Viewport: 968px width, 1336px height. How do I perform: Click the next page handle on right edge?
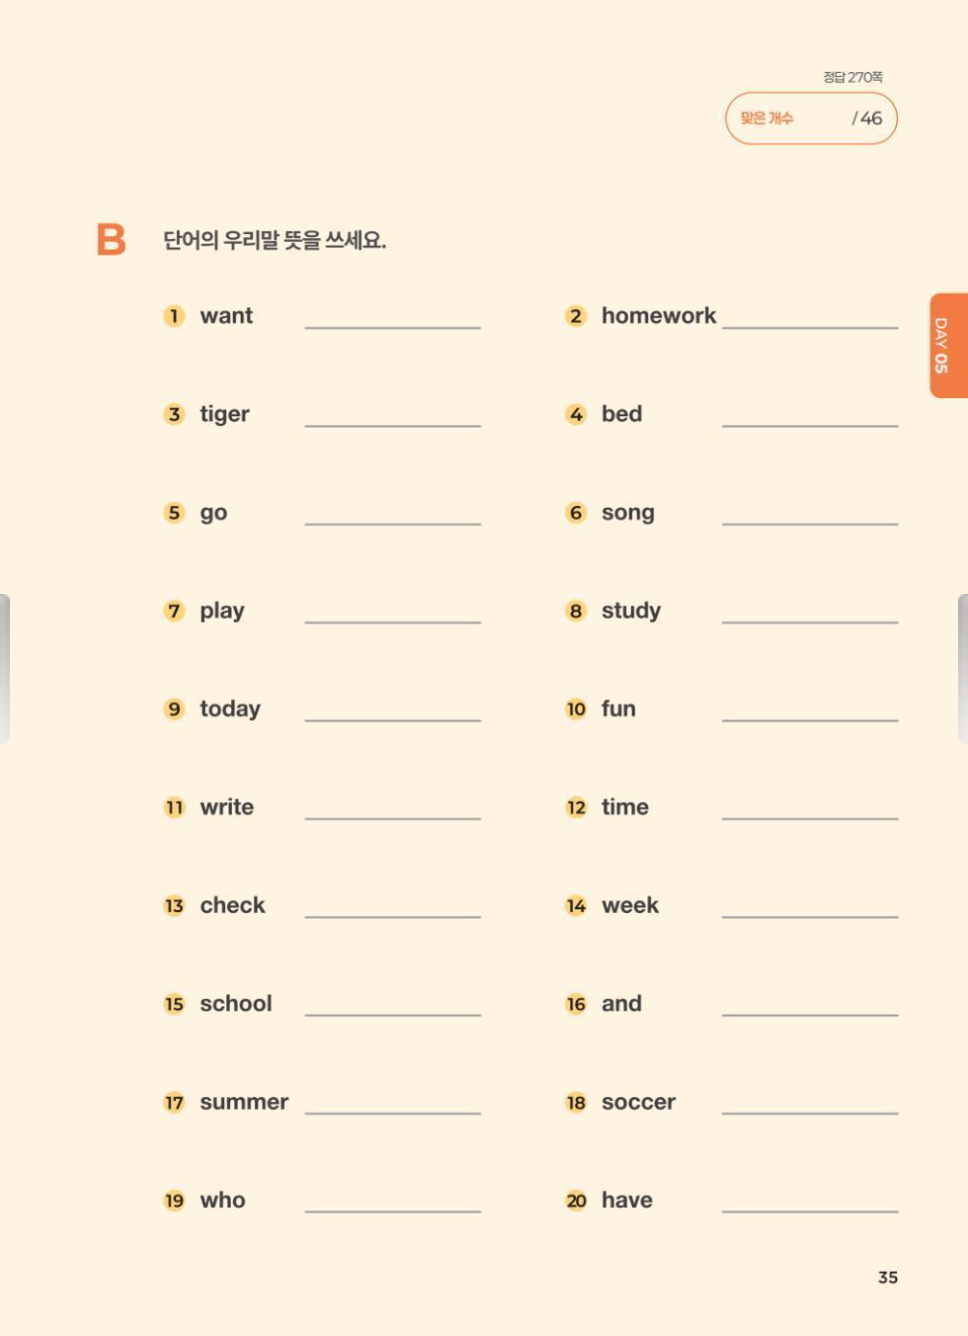pos(963,668)
